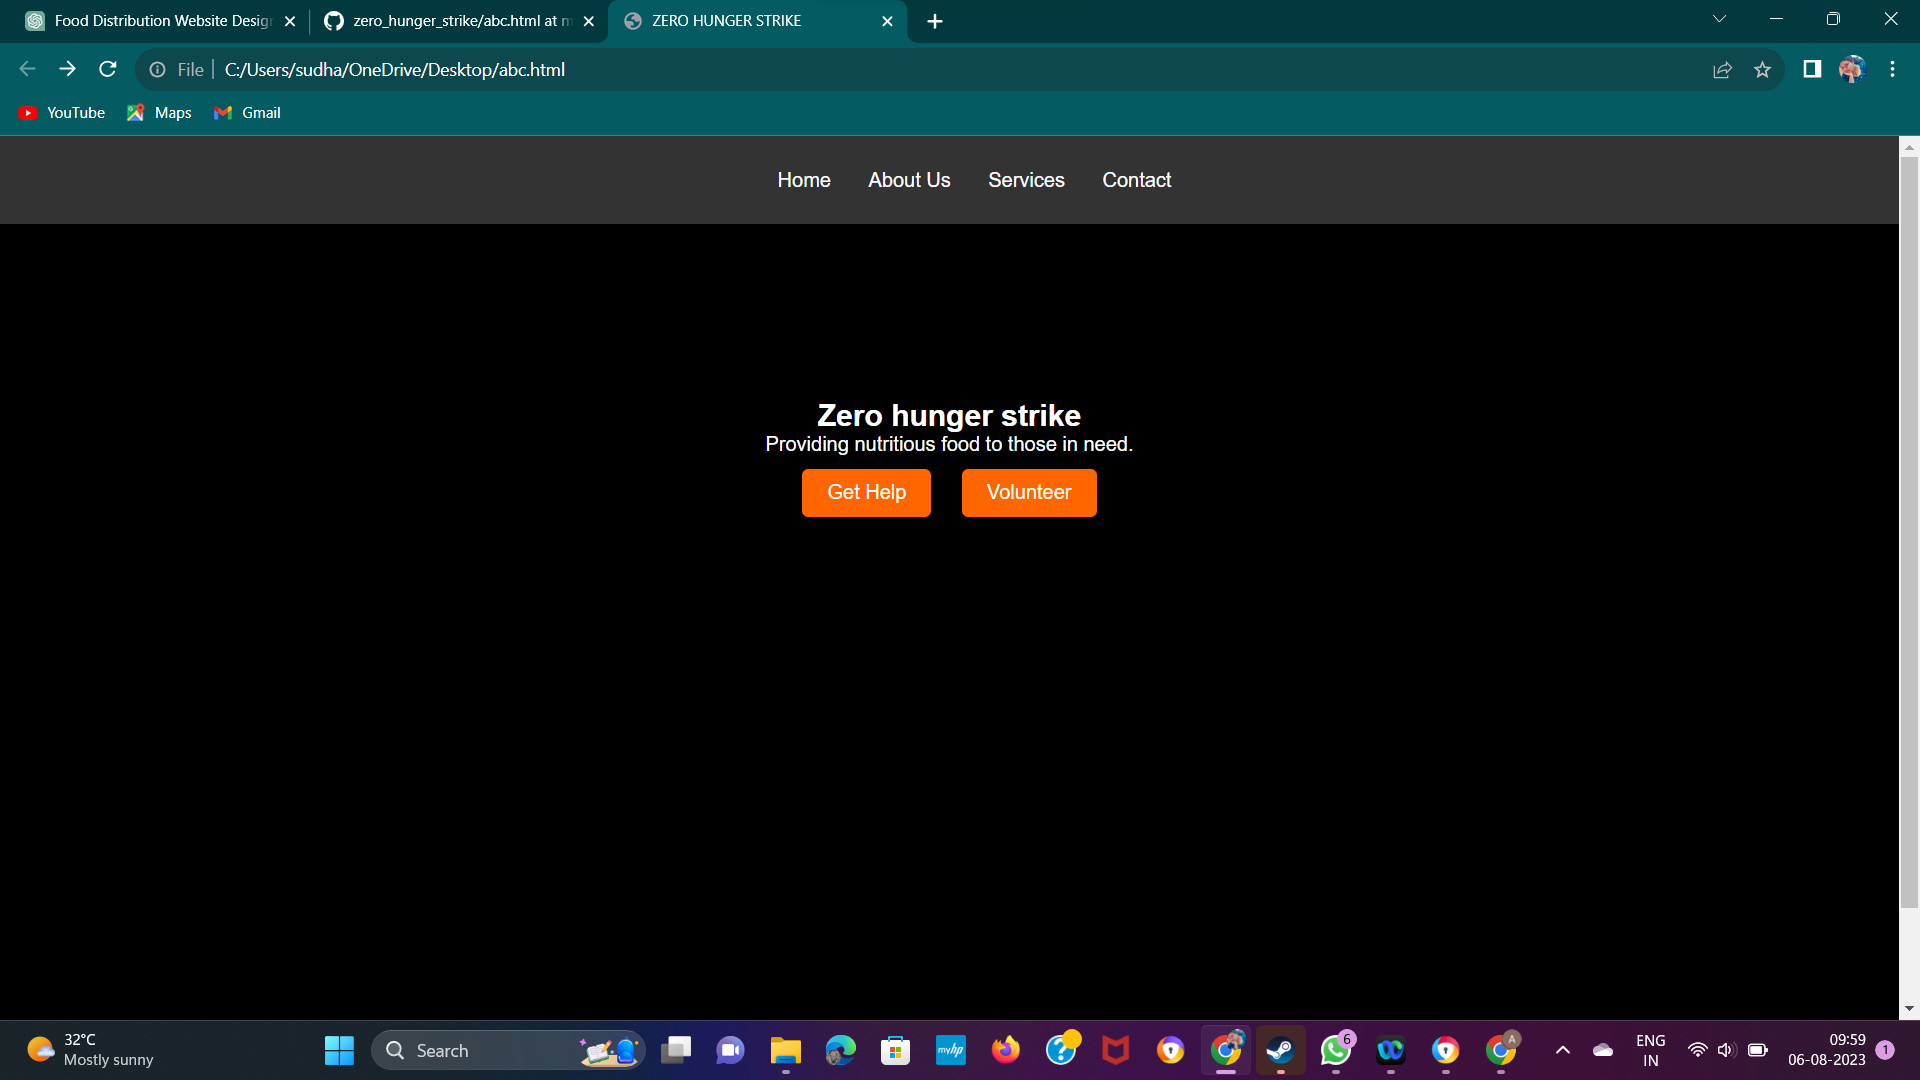Launch Firefox from the taskbar
Screen dimensions: 1920x1080
[1006, 1050]
